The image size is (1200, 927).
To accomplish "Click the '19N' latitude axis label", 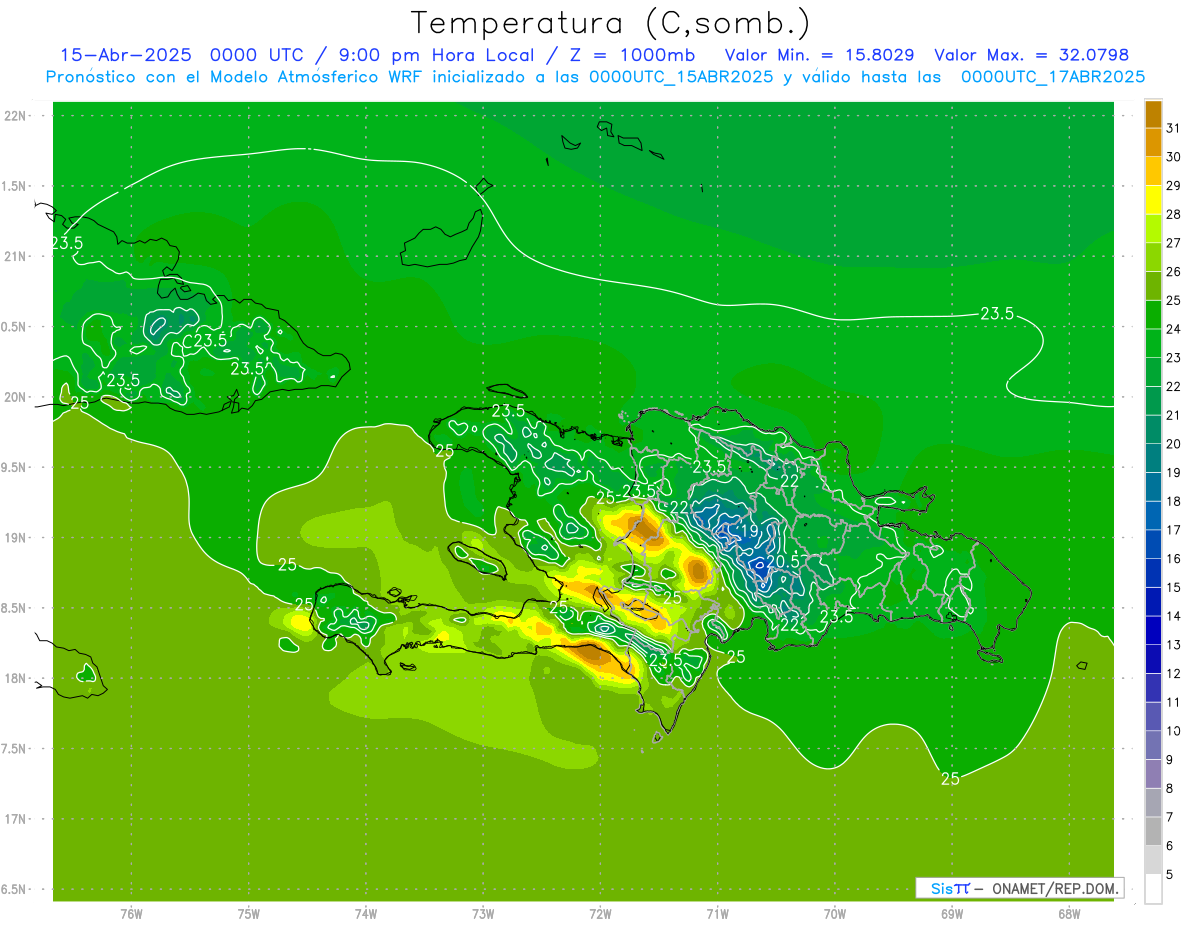I will click(15, 538).
